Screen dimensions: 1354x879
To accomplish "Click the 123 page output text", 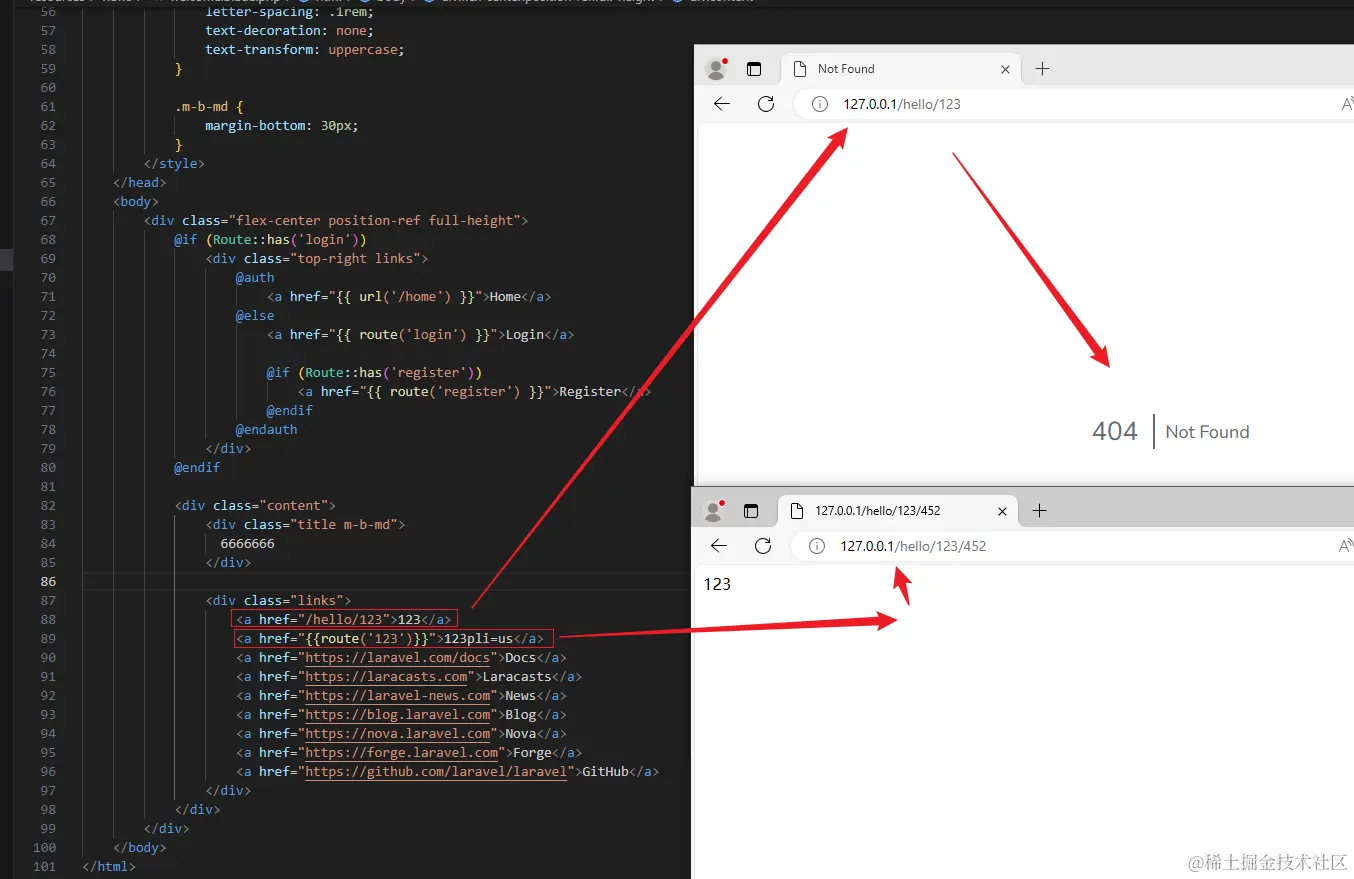I will pyautogui.click(x=717, y=584).
